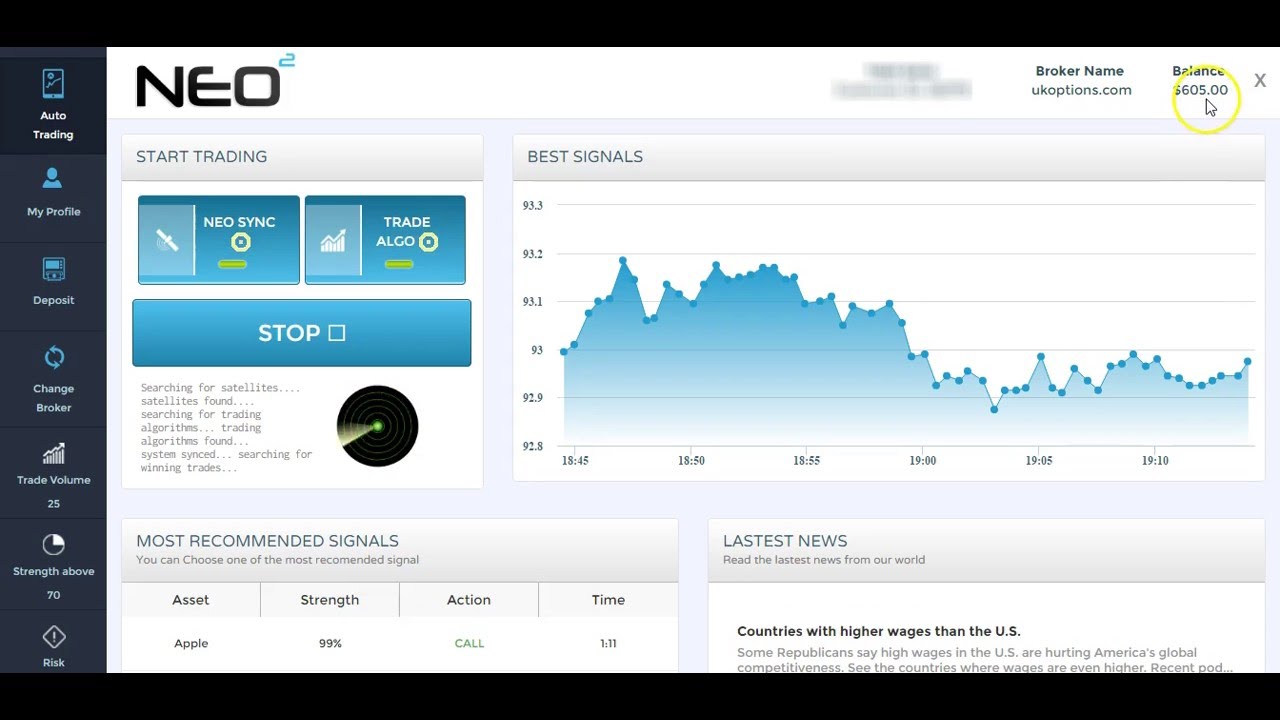Screen dimensions: 1280x720
Task: Open the Deposit icon in sidebar
Action: click(53, 269)
